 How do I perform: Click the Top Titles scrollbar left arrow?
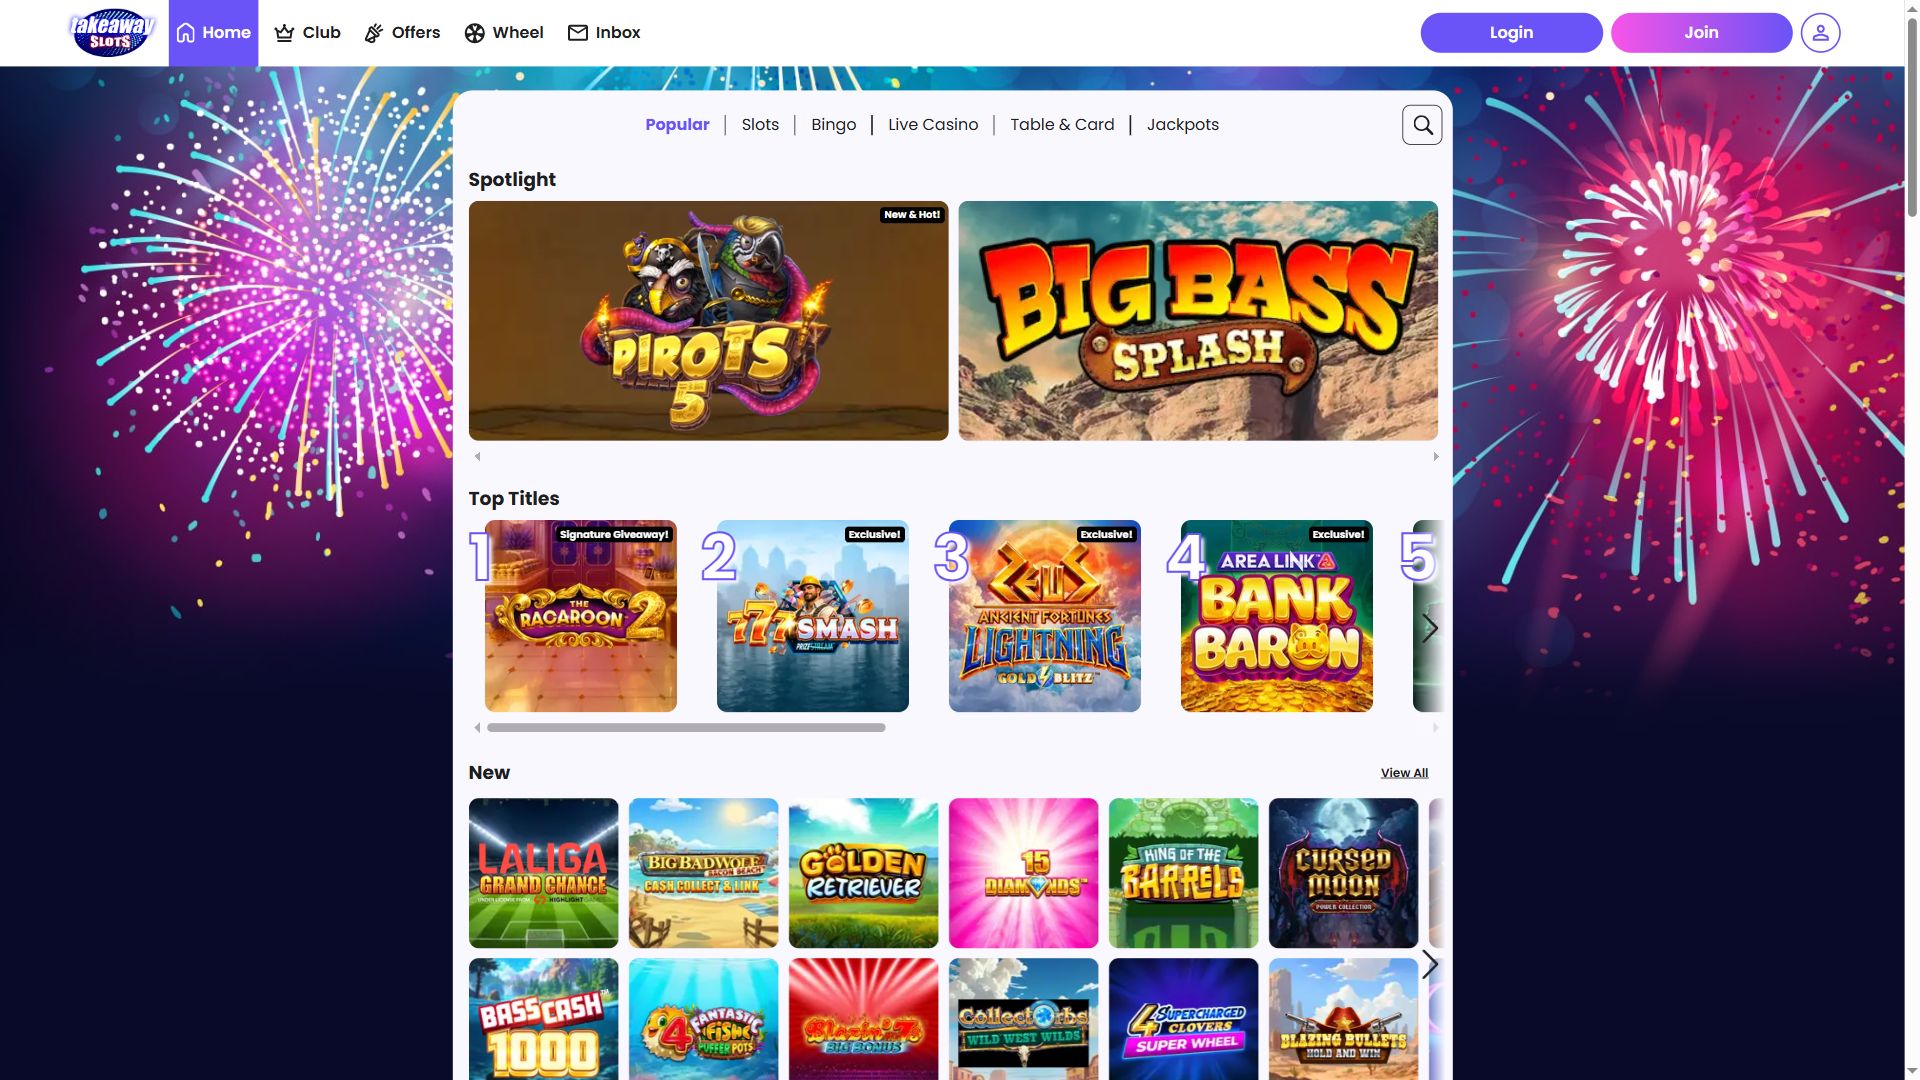477,727
